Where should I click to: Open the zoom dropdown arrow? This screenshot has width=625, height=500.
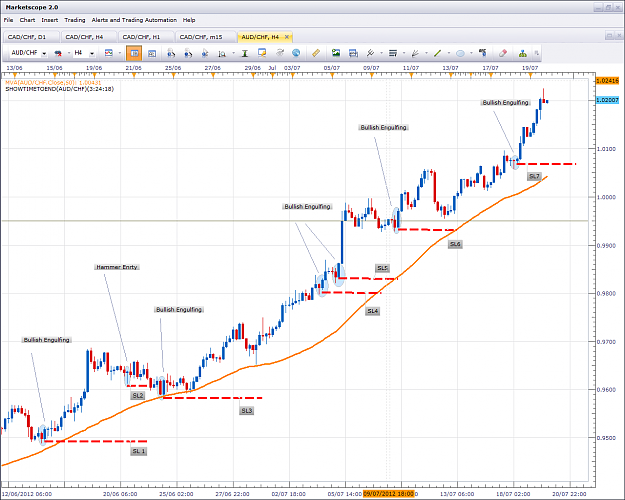[233, 53]
